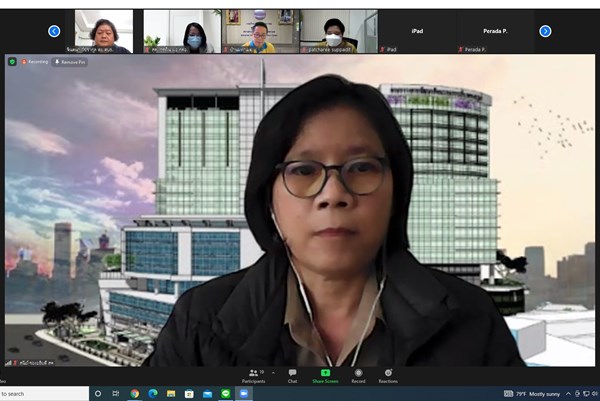Open the Chat panel
The height and width of the screenshot is (401, 600).
coord(292,376)
